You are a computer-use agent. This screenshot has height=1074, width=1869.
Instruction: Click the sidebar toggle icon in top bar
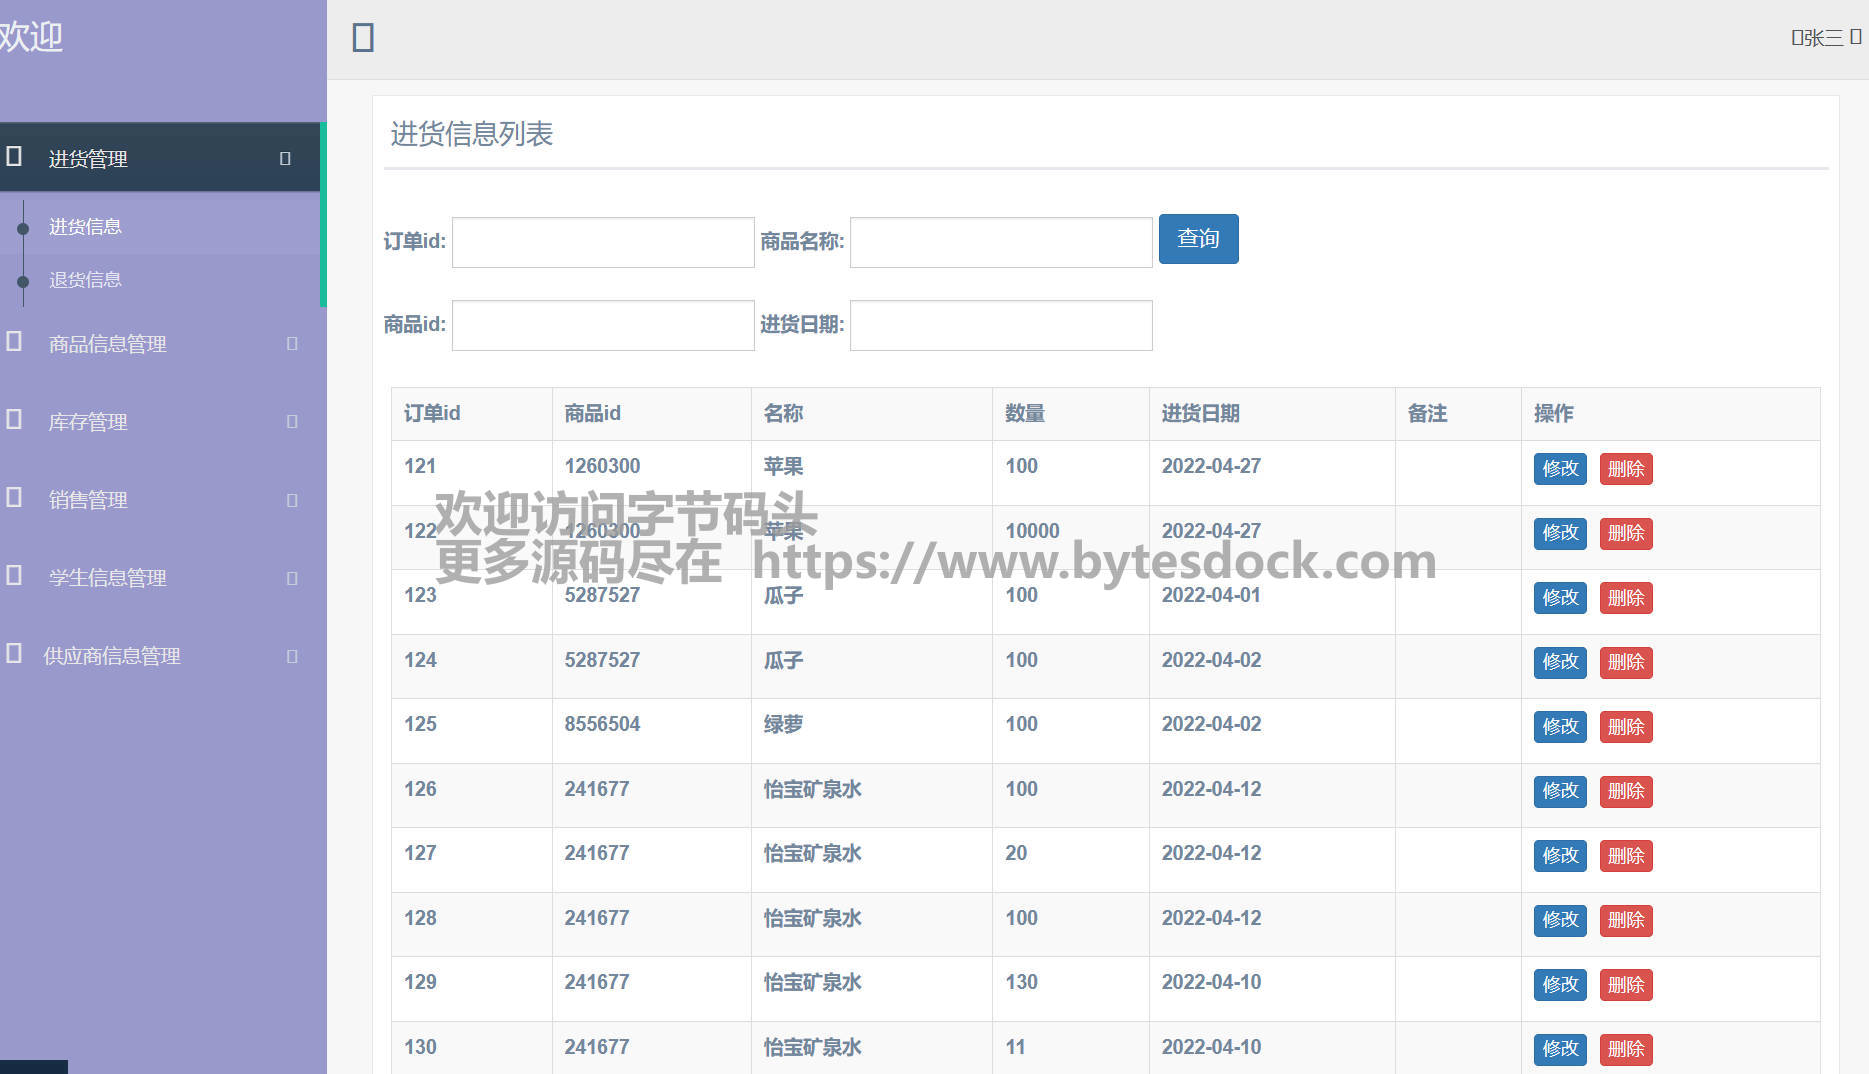point(363,38)
